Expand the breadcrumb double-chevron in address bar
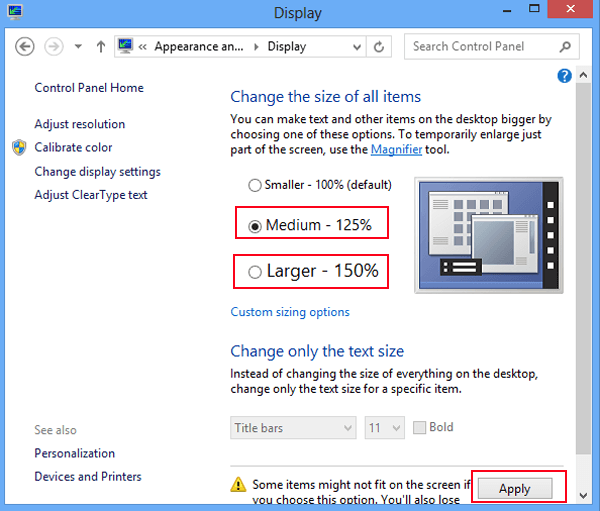600x511 pixels. point(143,47)
